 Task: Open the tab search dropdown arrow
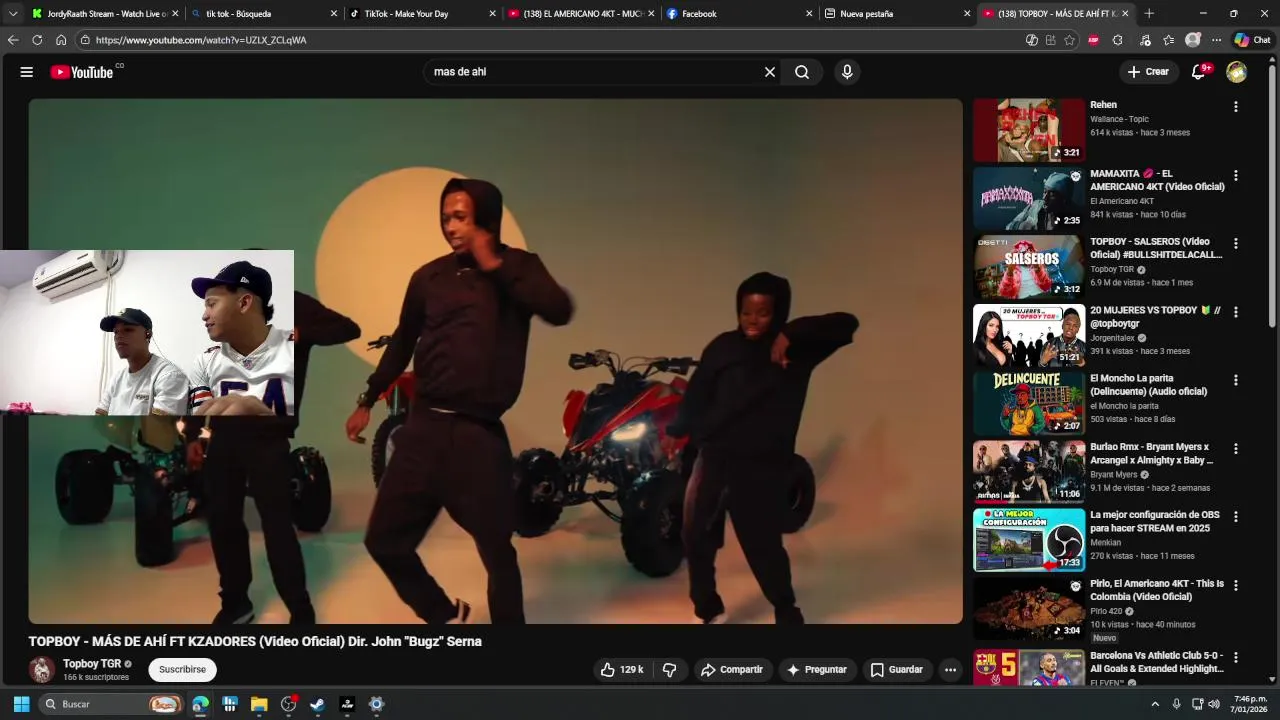pos(13,14)
